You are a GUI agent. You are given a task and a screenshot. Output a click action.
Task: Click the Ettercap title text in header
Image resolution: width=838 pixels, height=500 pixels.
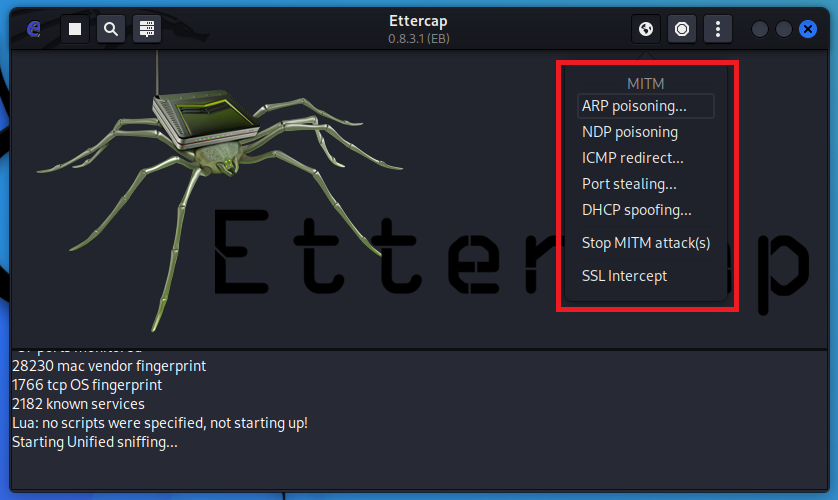(x=418, y=21)
